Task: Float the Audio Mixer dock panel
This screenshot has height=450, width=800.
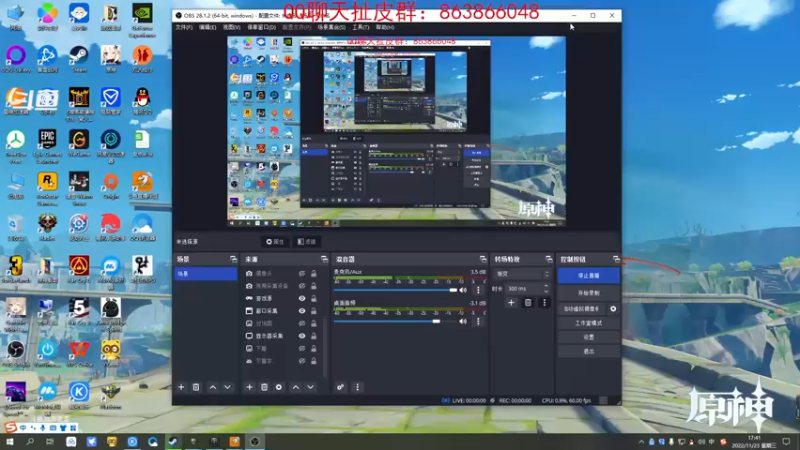Action: [x=483, y=259]
